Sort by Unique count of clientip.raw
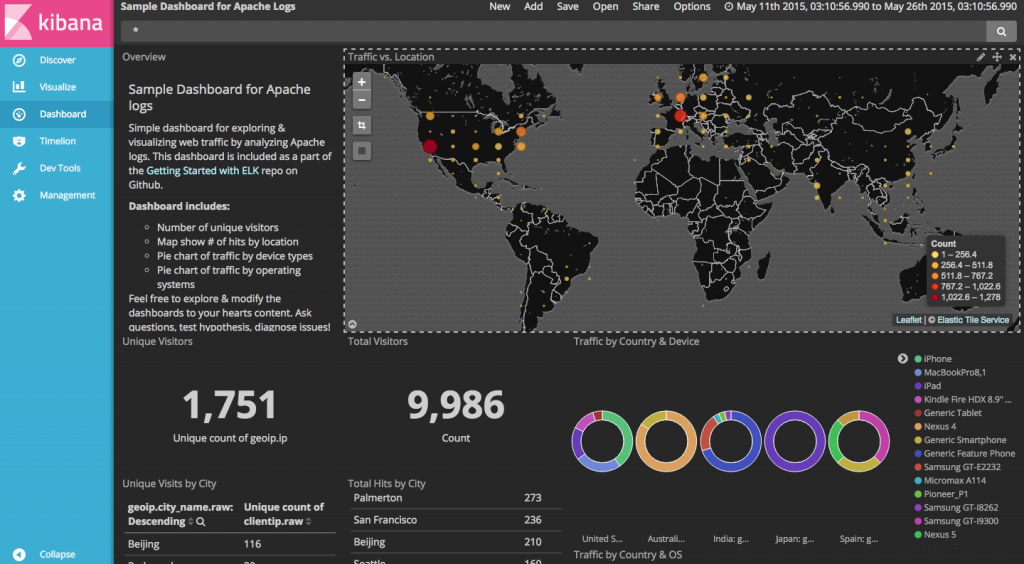The width and height of the screenshot is (1024, 564). pos(308,522)
